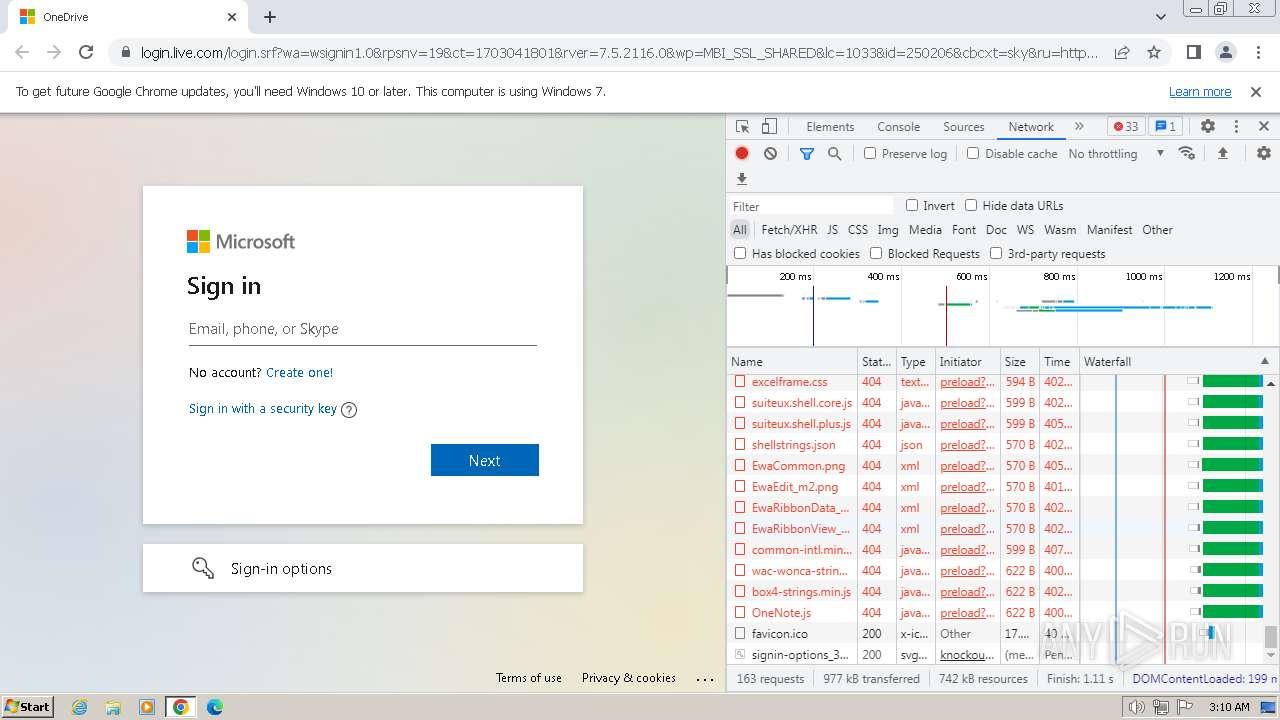Open DevTools customize three-dot menu
This screenshot has width=1280, height=720.
pyautogui.click(x=1236, y=127)
